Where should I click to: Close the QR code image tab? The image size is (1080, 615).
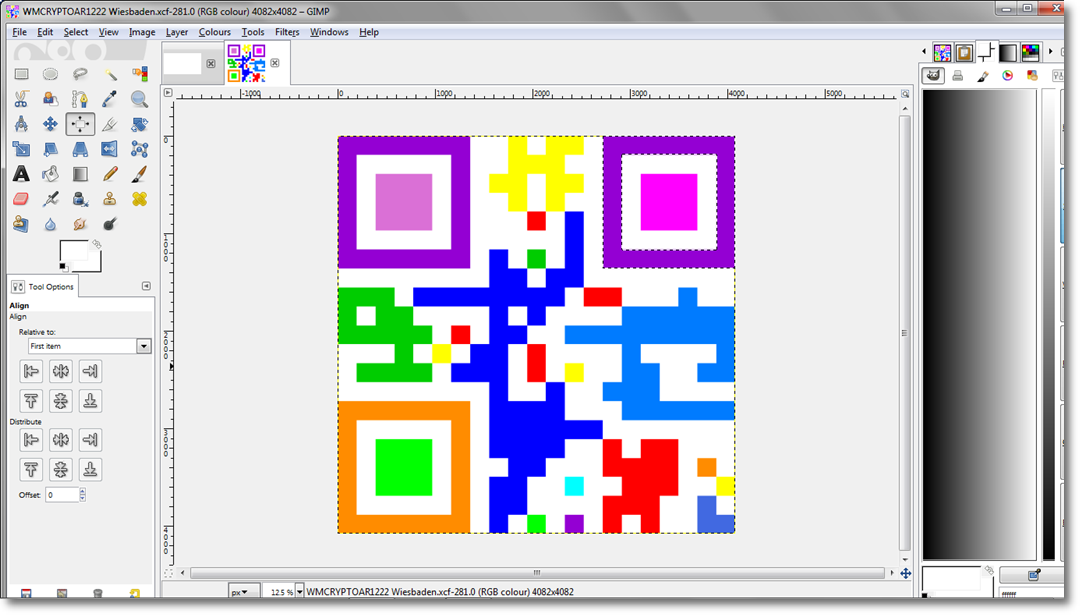pyautogui.click(x=275, y=63)
